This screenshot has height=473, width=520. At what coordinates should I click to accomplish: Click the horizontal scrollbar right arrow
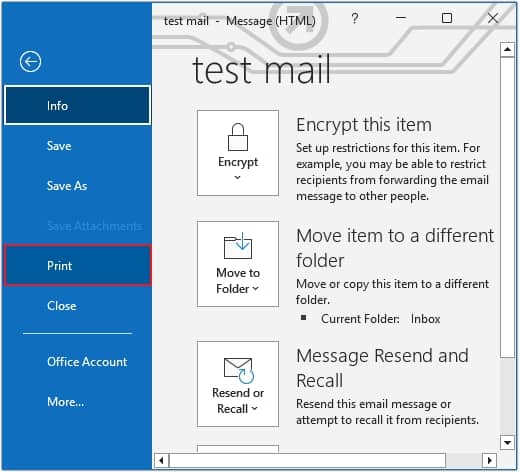pyautogui.click(x=489, y=461)
